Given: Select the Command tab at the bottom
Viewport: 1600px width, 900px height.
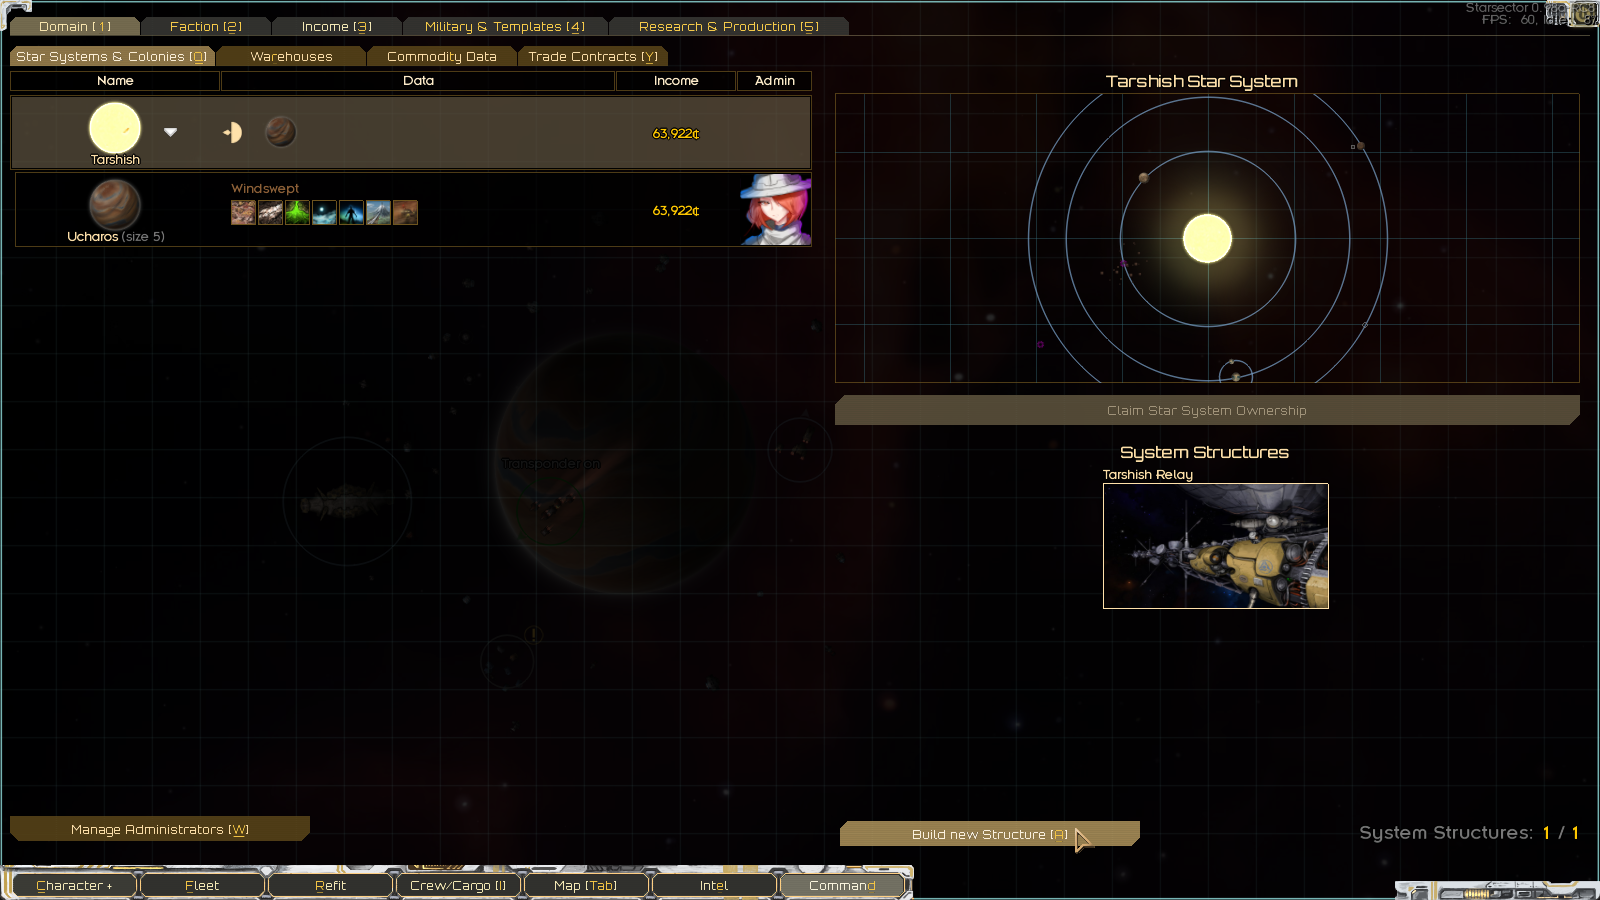Looking at the screenshot, I should (842, 886).
